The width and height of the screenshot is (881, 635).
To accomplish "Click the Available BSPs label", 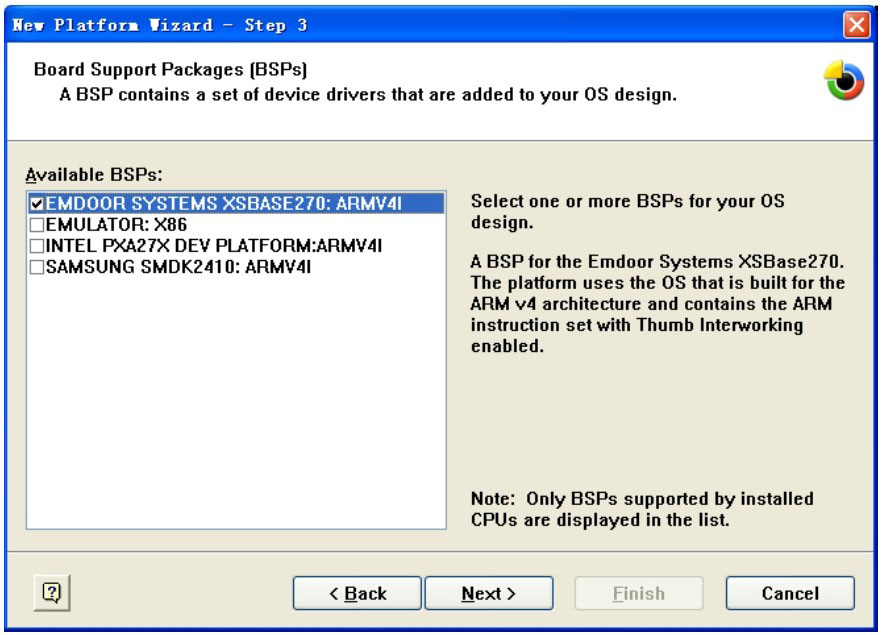I will pyautogui.click(x=94, y=175).
